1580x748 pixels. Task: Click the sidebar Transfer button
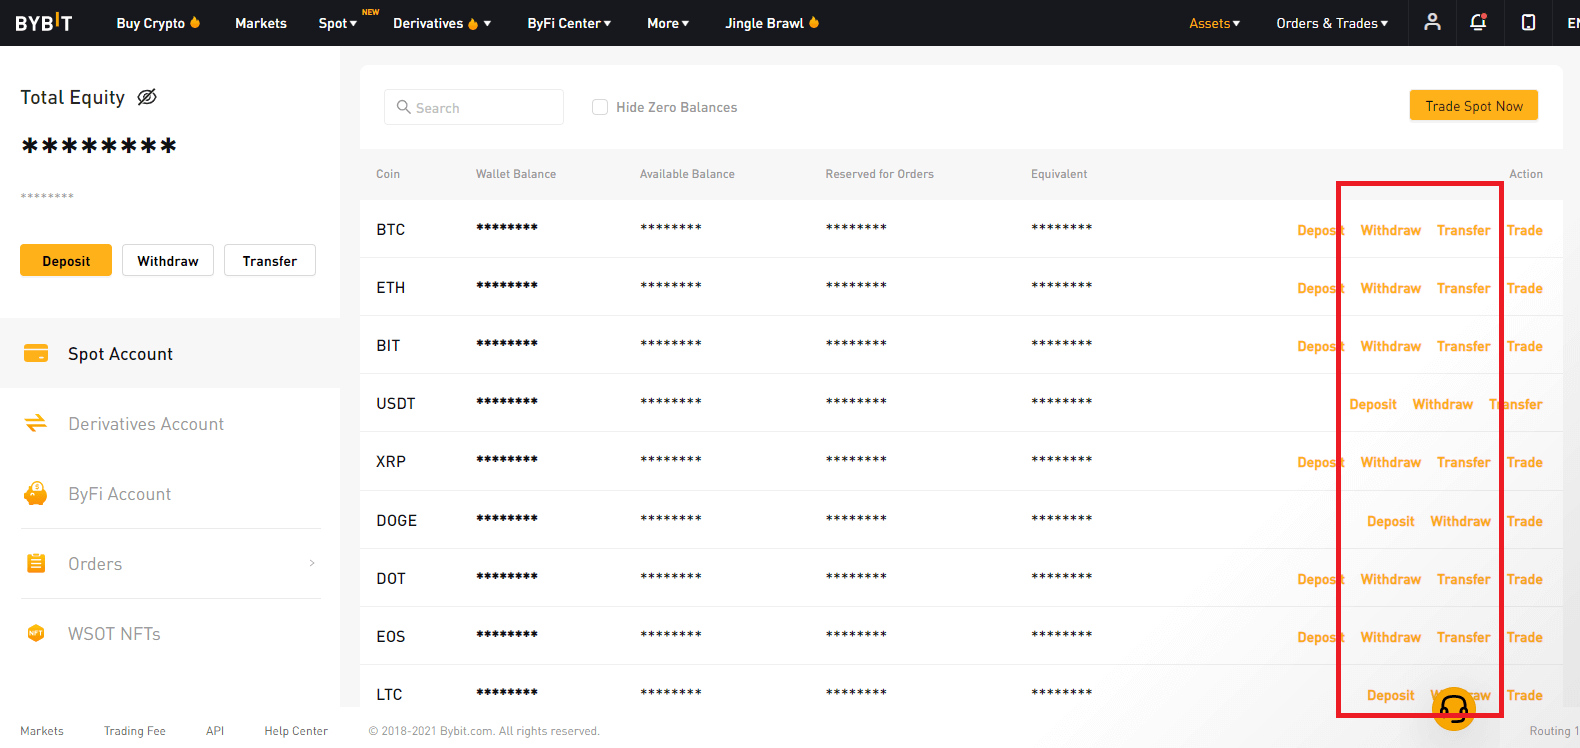pyautogui.click(x=270, y=260)
